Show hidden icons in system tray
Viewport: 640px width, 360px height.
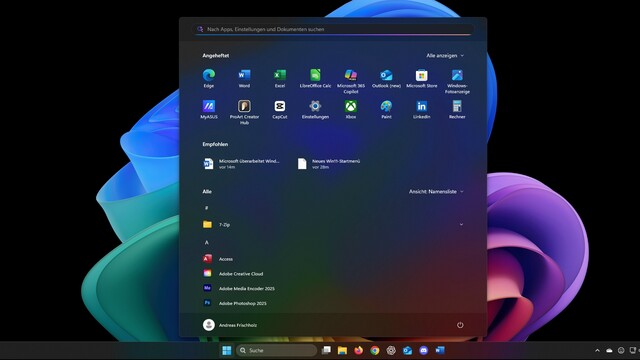(x=598, y=350)
